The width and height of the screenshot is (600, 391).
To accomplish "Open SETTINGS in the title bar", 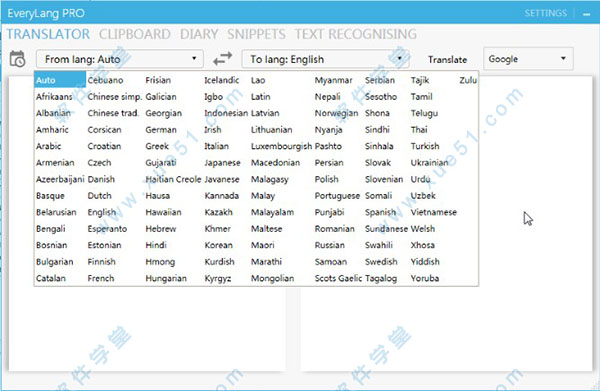I will (545, 13).
